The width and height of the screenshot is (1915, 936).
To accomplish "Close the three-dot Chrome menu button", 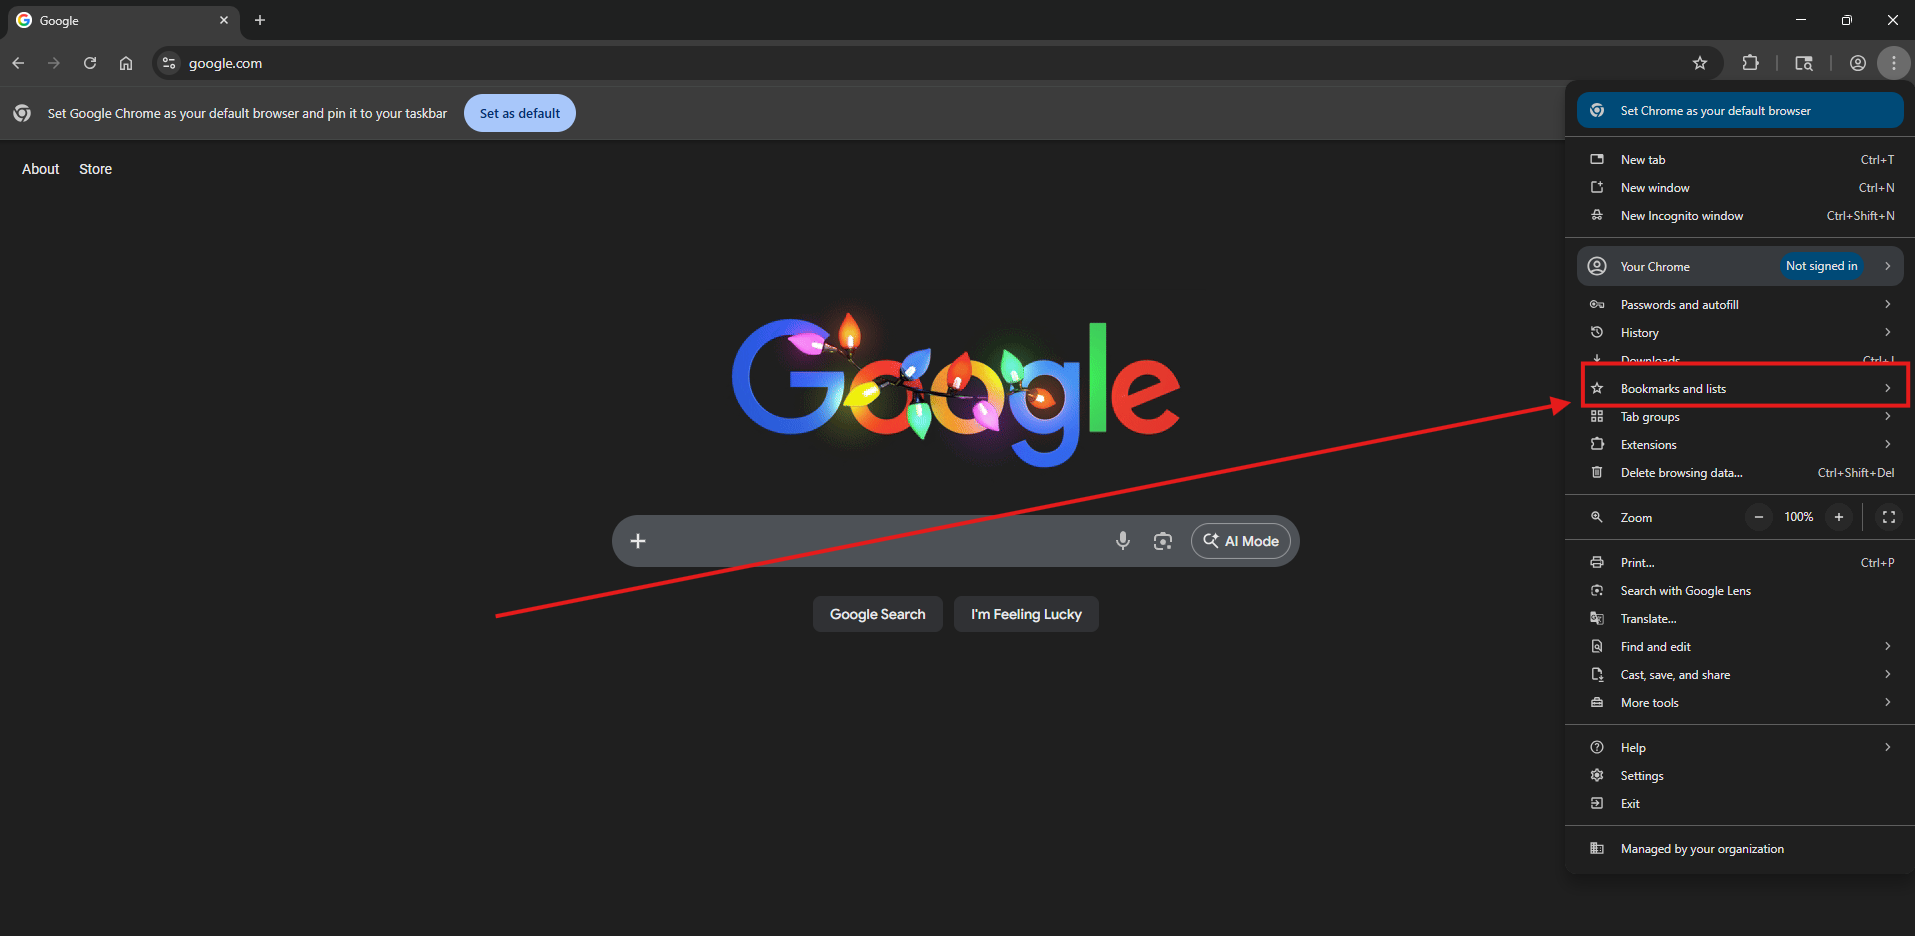I will tap(1894, 63).
